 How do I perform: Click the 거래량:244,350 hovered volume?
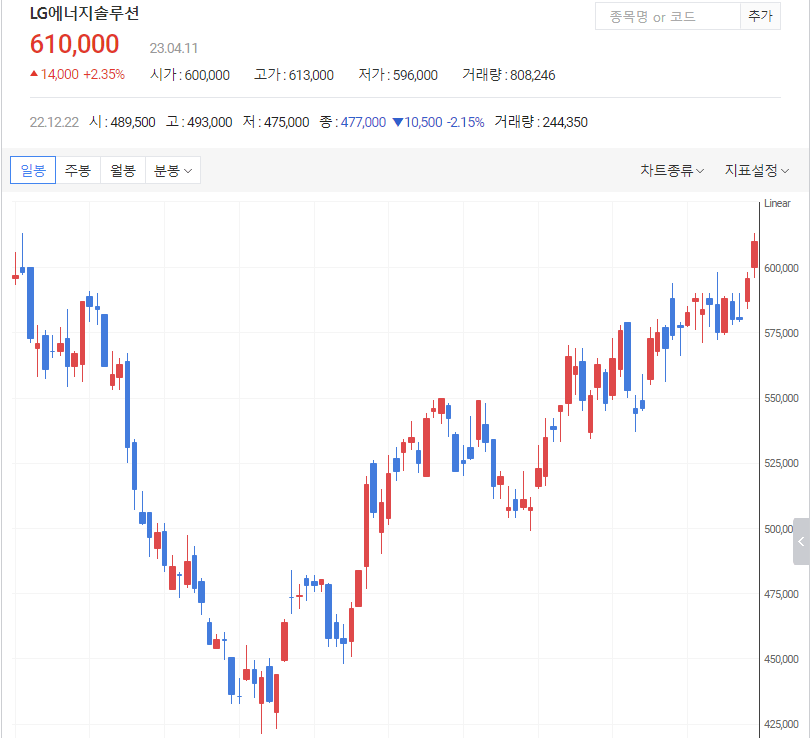541,122
